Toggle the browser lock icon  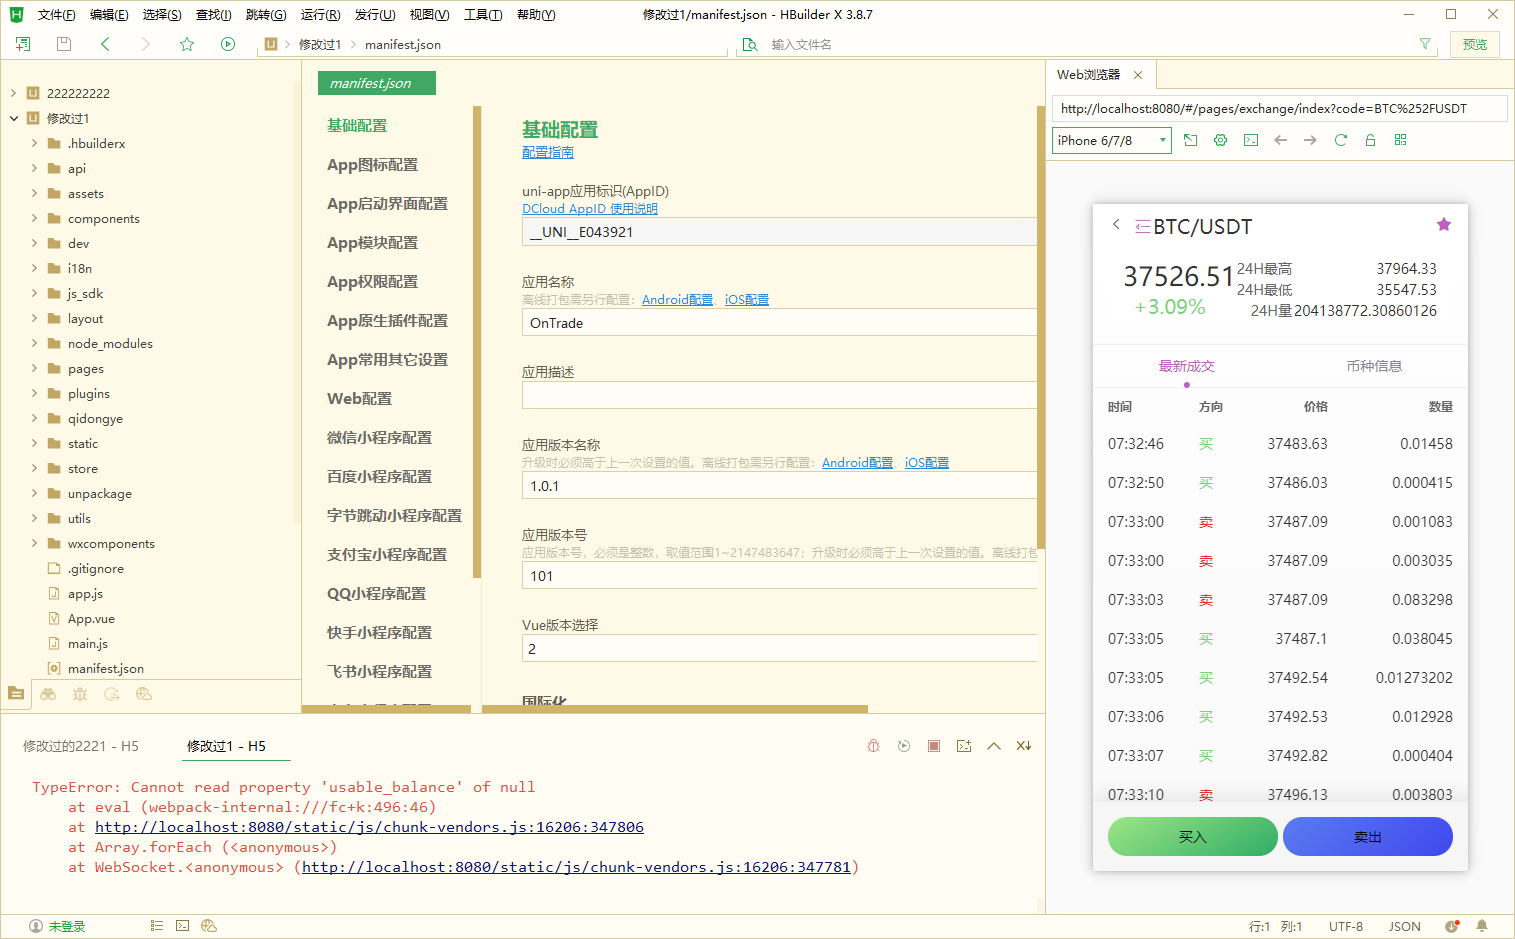[x=1370, y=140]
